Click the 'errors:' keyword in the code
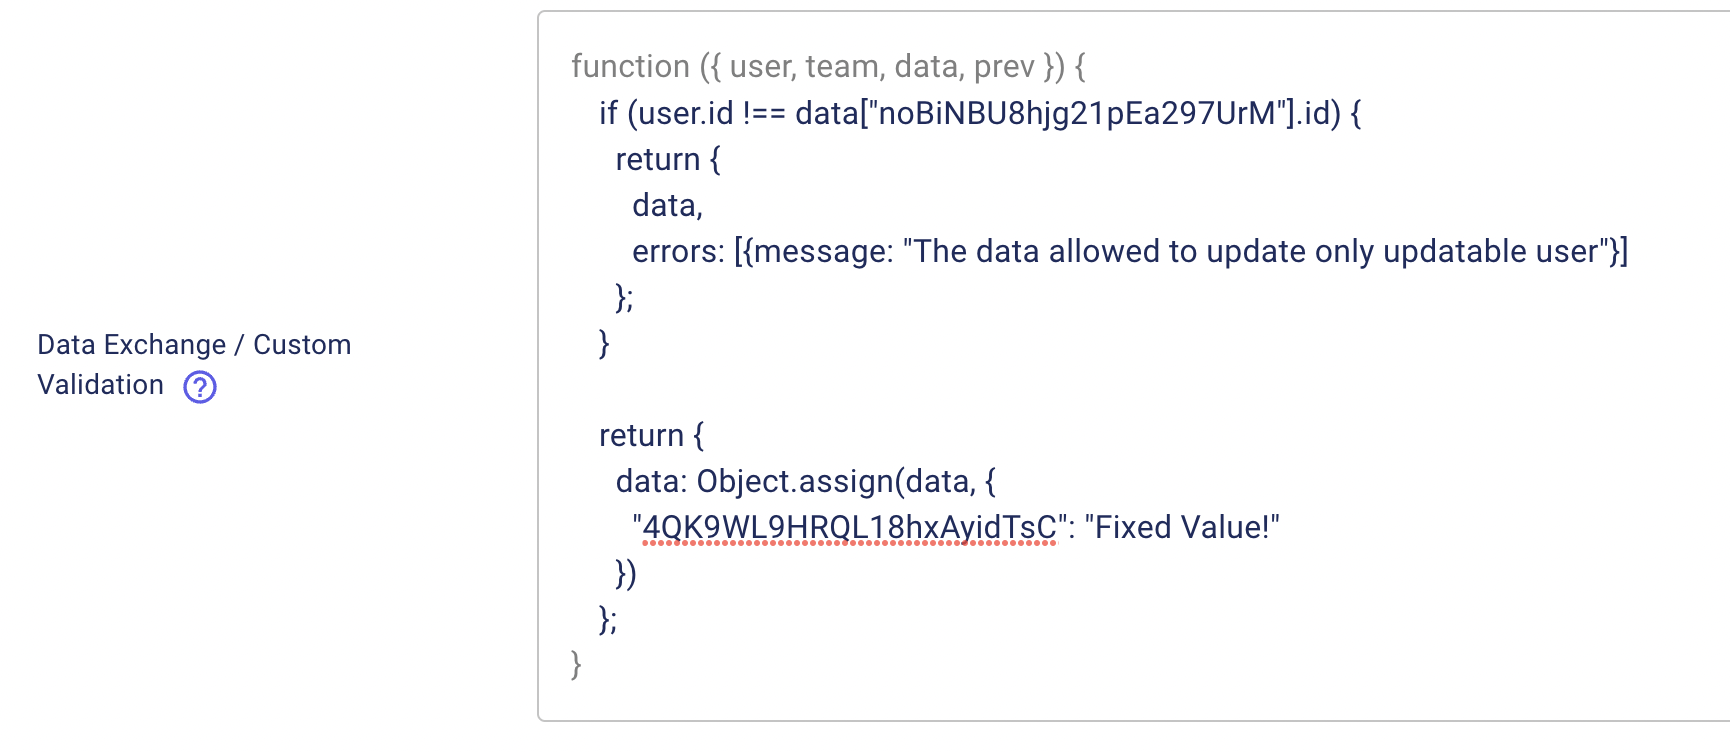The image size is (1730, 752). [x=678, y=251]
